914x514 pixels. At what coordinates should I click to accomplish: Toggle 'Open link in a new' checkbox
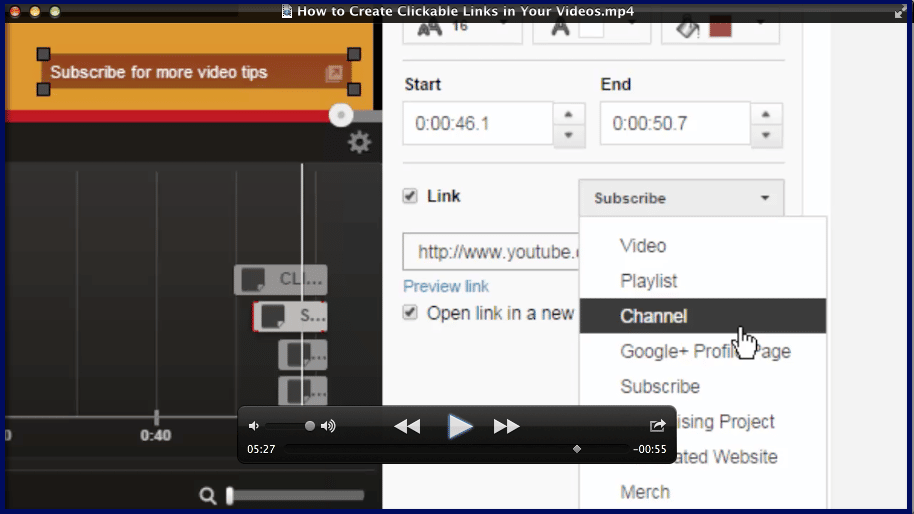(x=410, y=312)
